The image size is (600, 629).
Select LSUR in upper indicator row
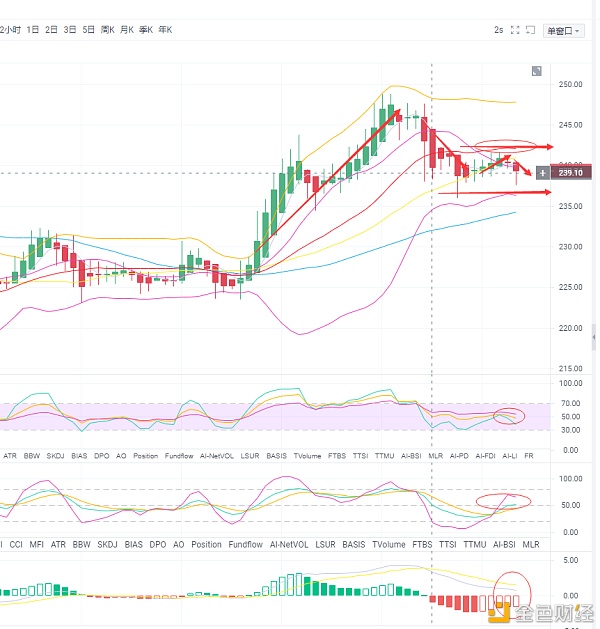(x=250, y=456)
